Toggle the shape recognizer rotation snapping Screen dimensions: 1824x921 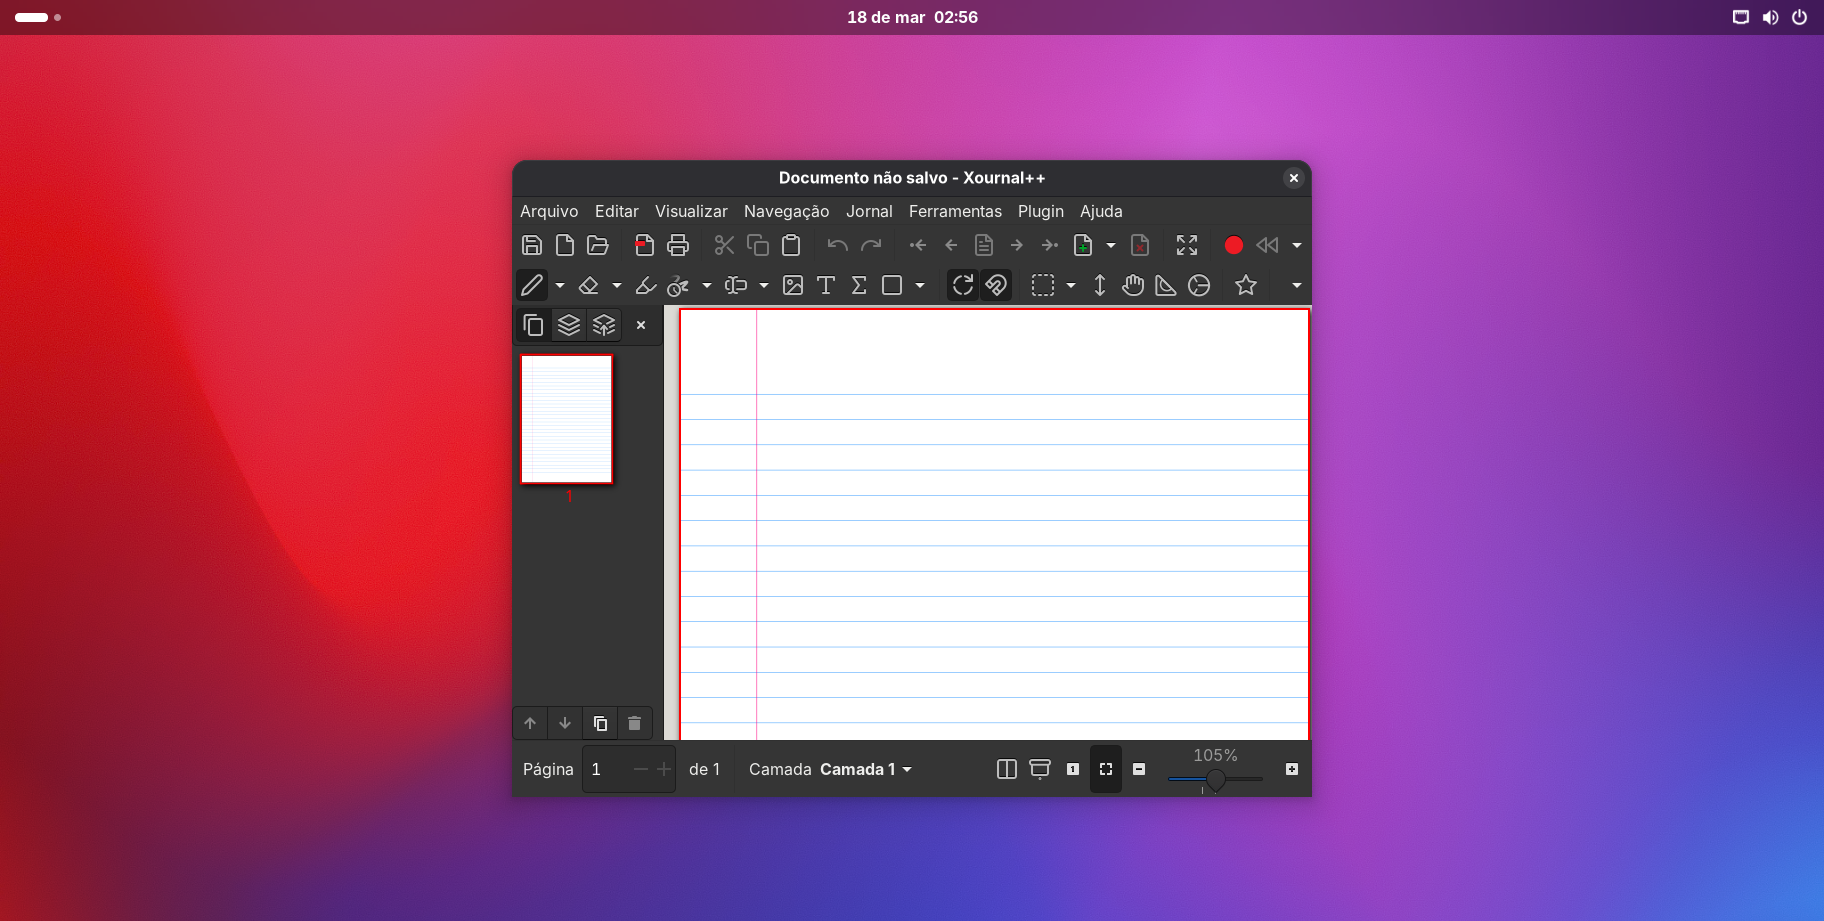coord(963,286)
